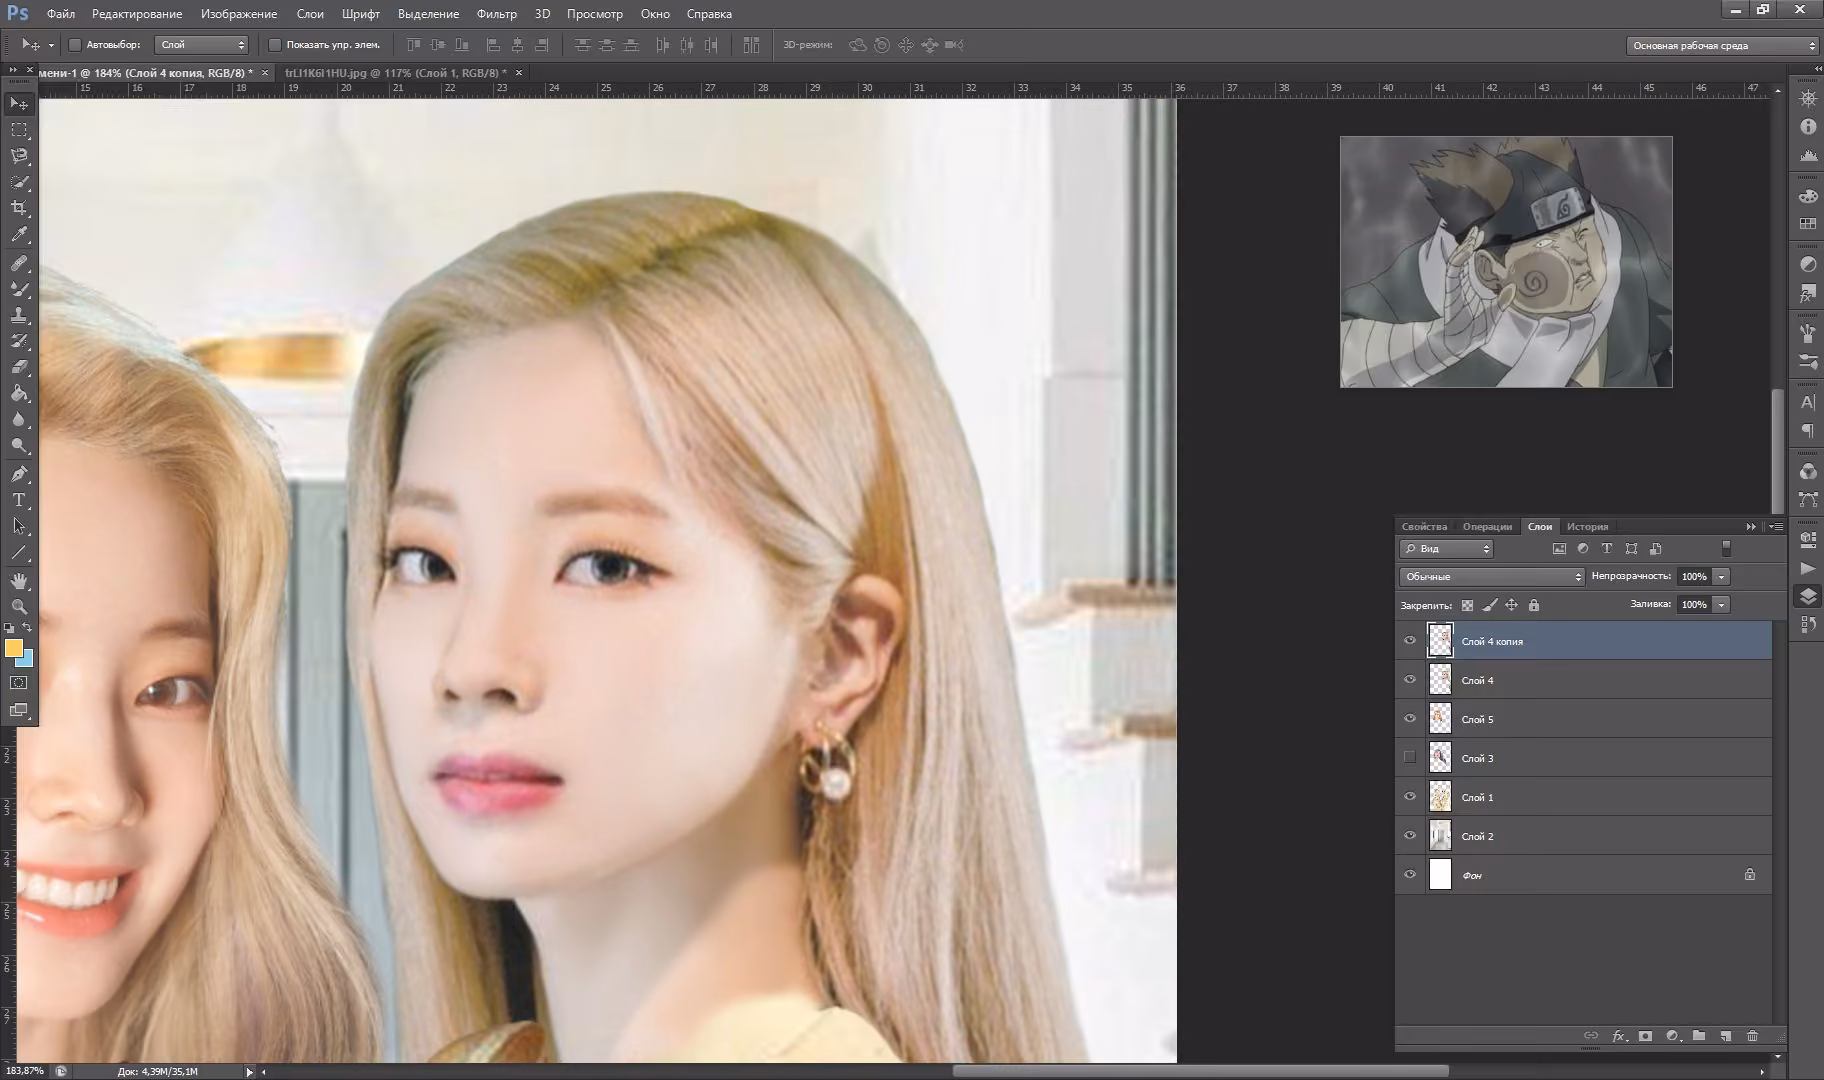Select the Horizontal Type tool
This screenshot has width=1824, height=1080.
tap(19, 500)
